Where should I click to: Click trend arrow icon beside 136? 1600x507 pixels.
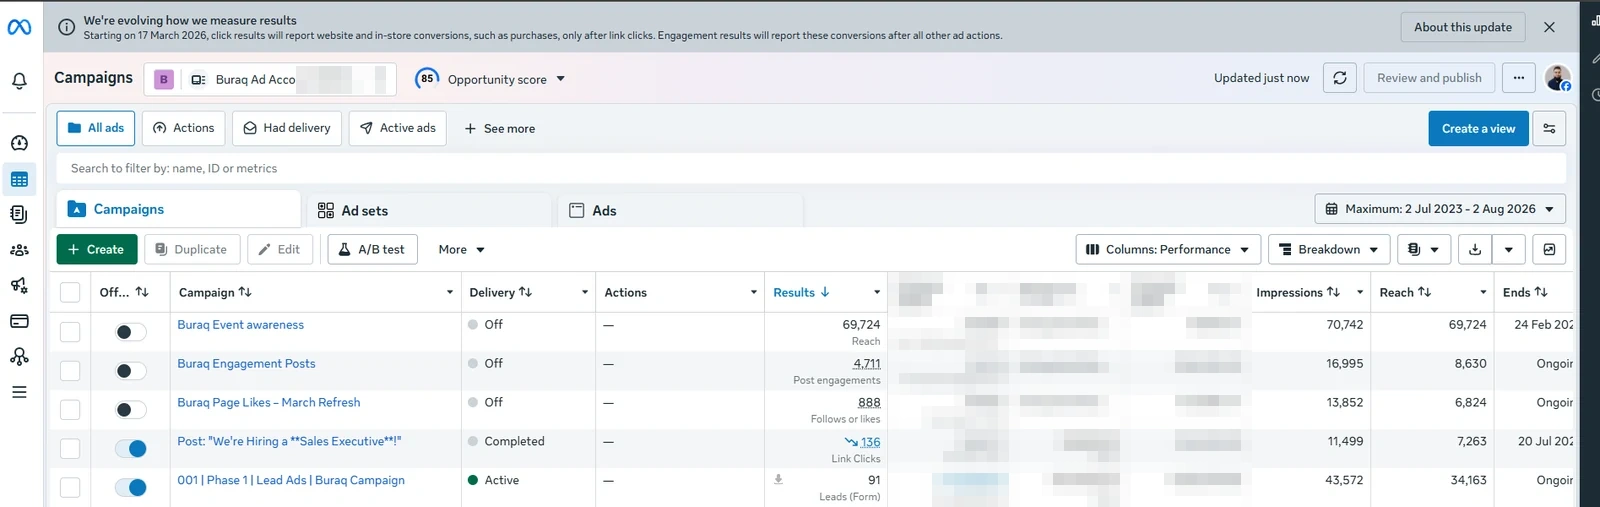click(x=850, y=441)
